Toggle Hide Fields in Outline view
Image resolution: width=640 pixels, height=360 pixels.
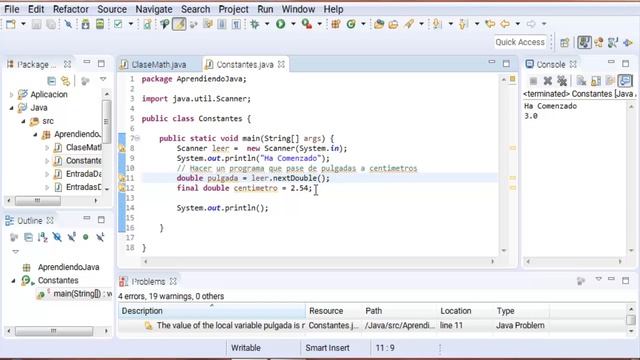point(57,237)
